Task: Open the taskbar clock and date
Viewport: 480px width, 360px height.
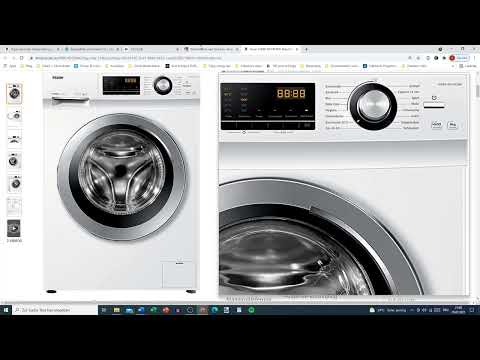Action: point(459,310)
